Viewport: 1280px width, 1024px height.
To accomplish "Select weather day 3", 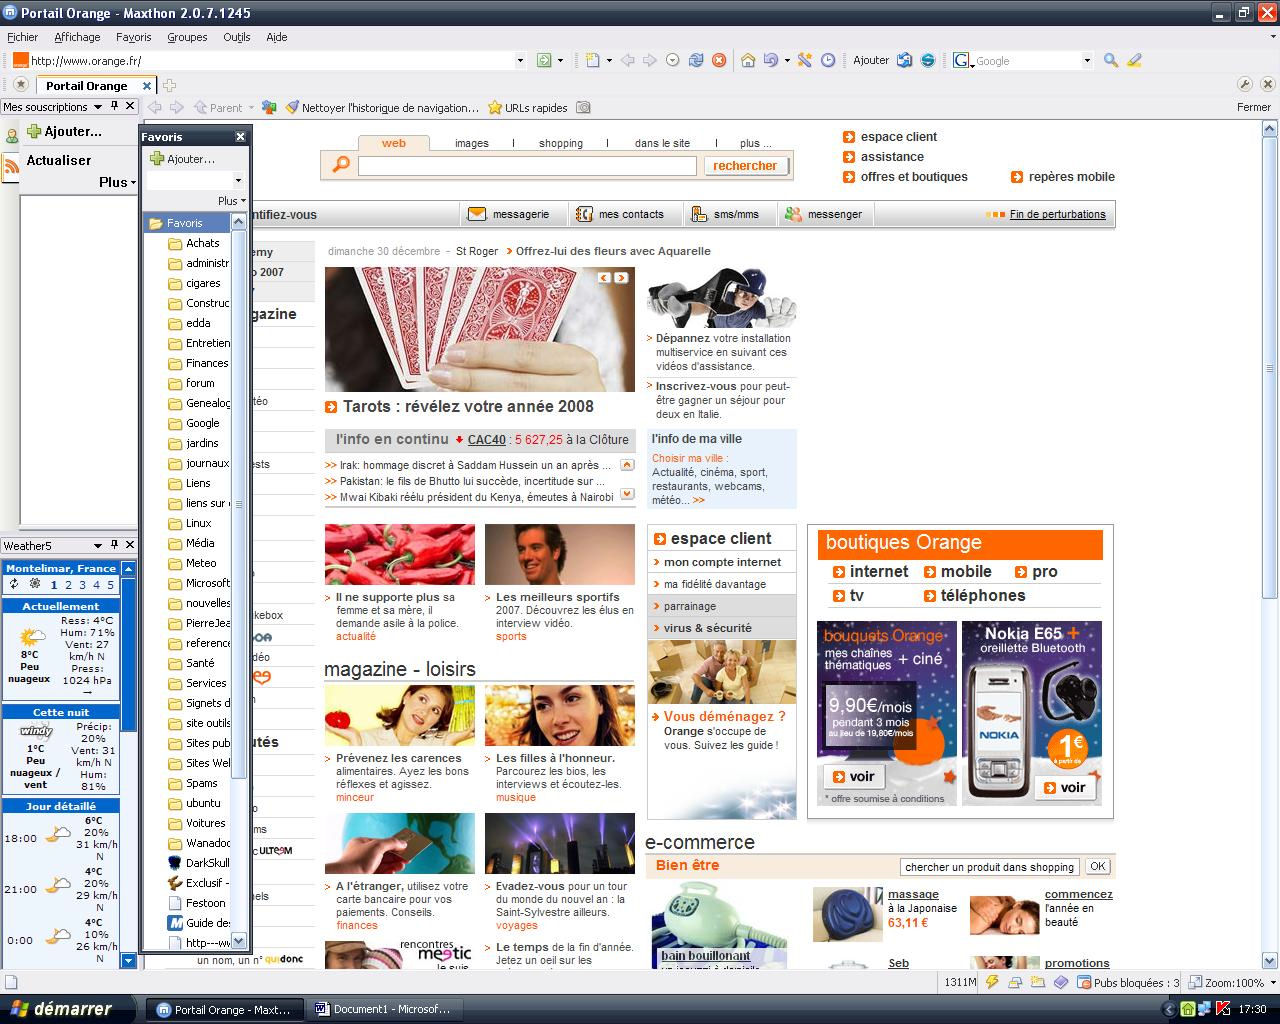I will 82,585.
